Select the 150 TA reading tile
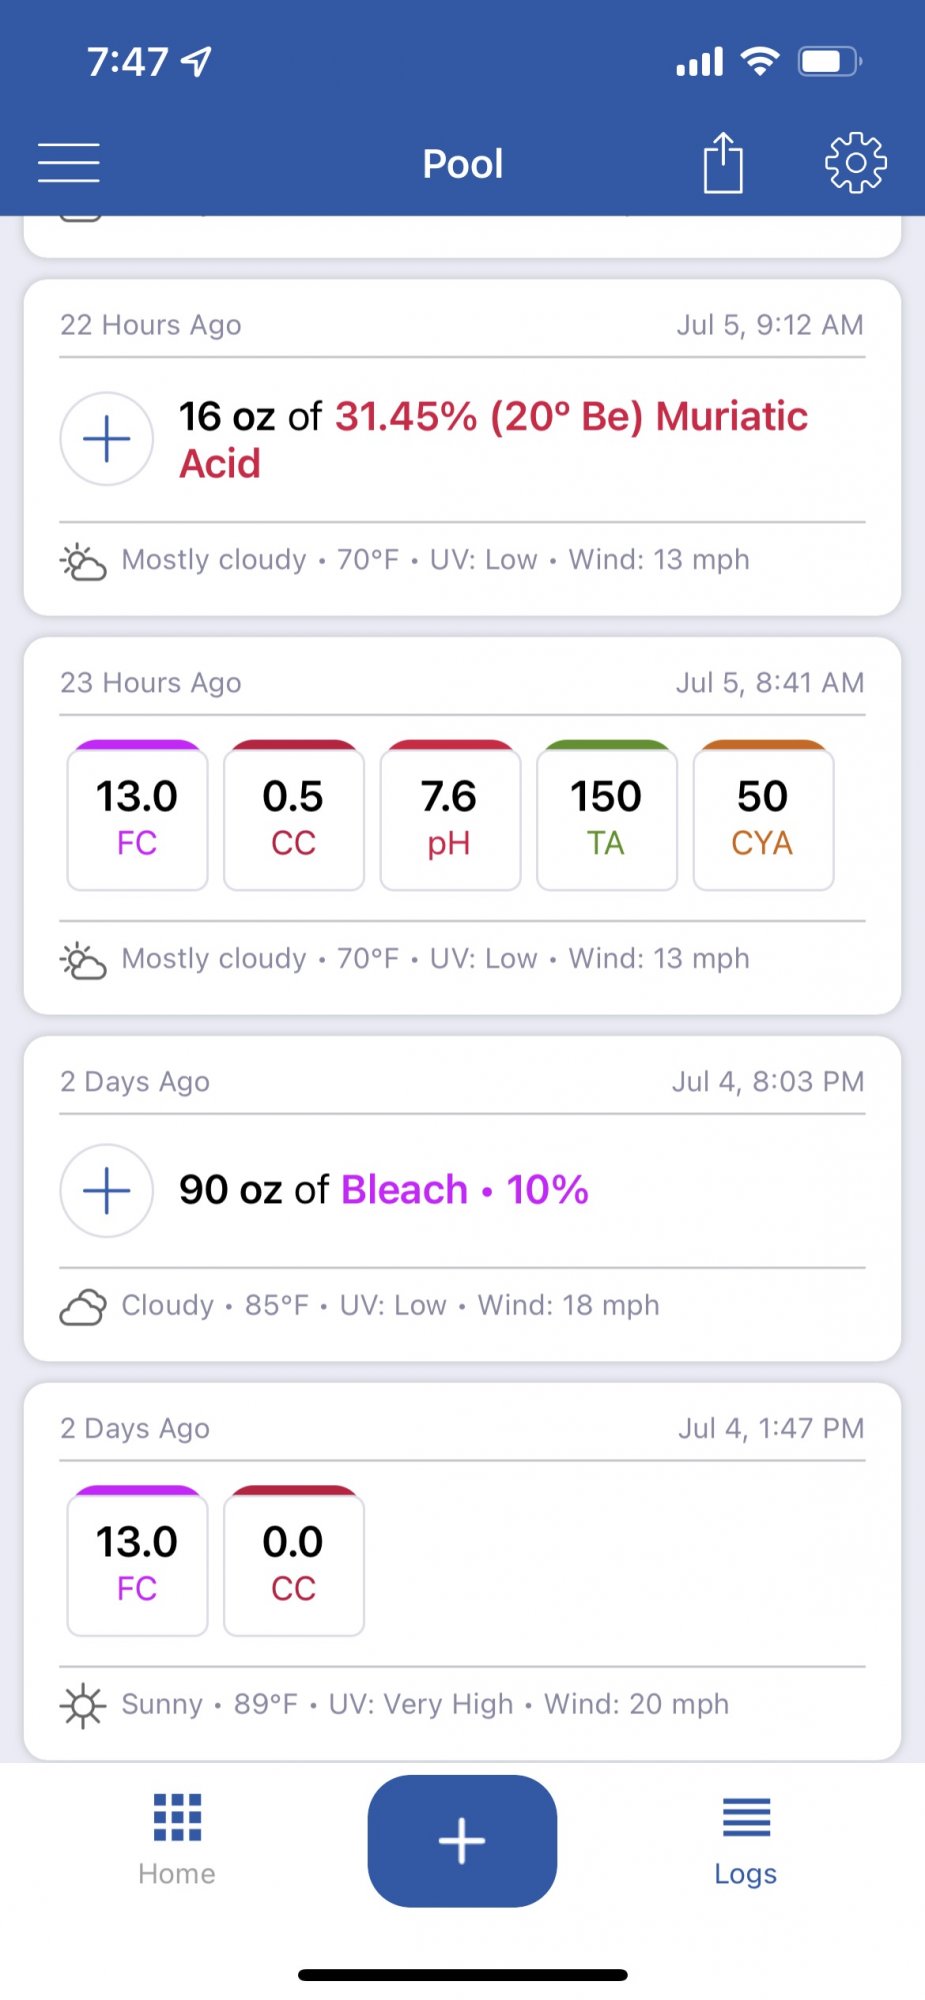Screen dimensions: 925x2000 (607, 816)
